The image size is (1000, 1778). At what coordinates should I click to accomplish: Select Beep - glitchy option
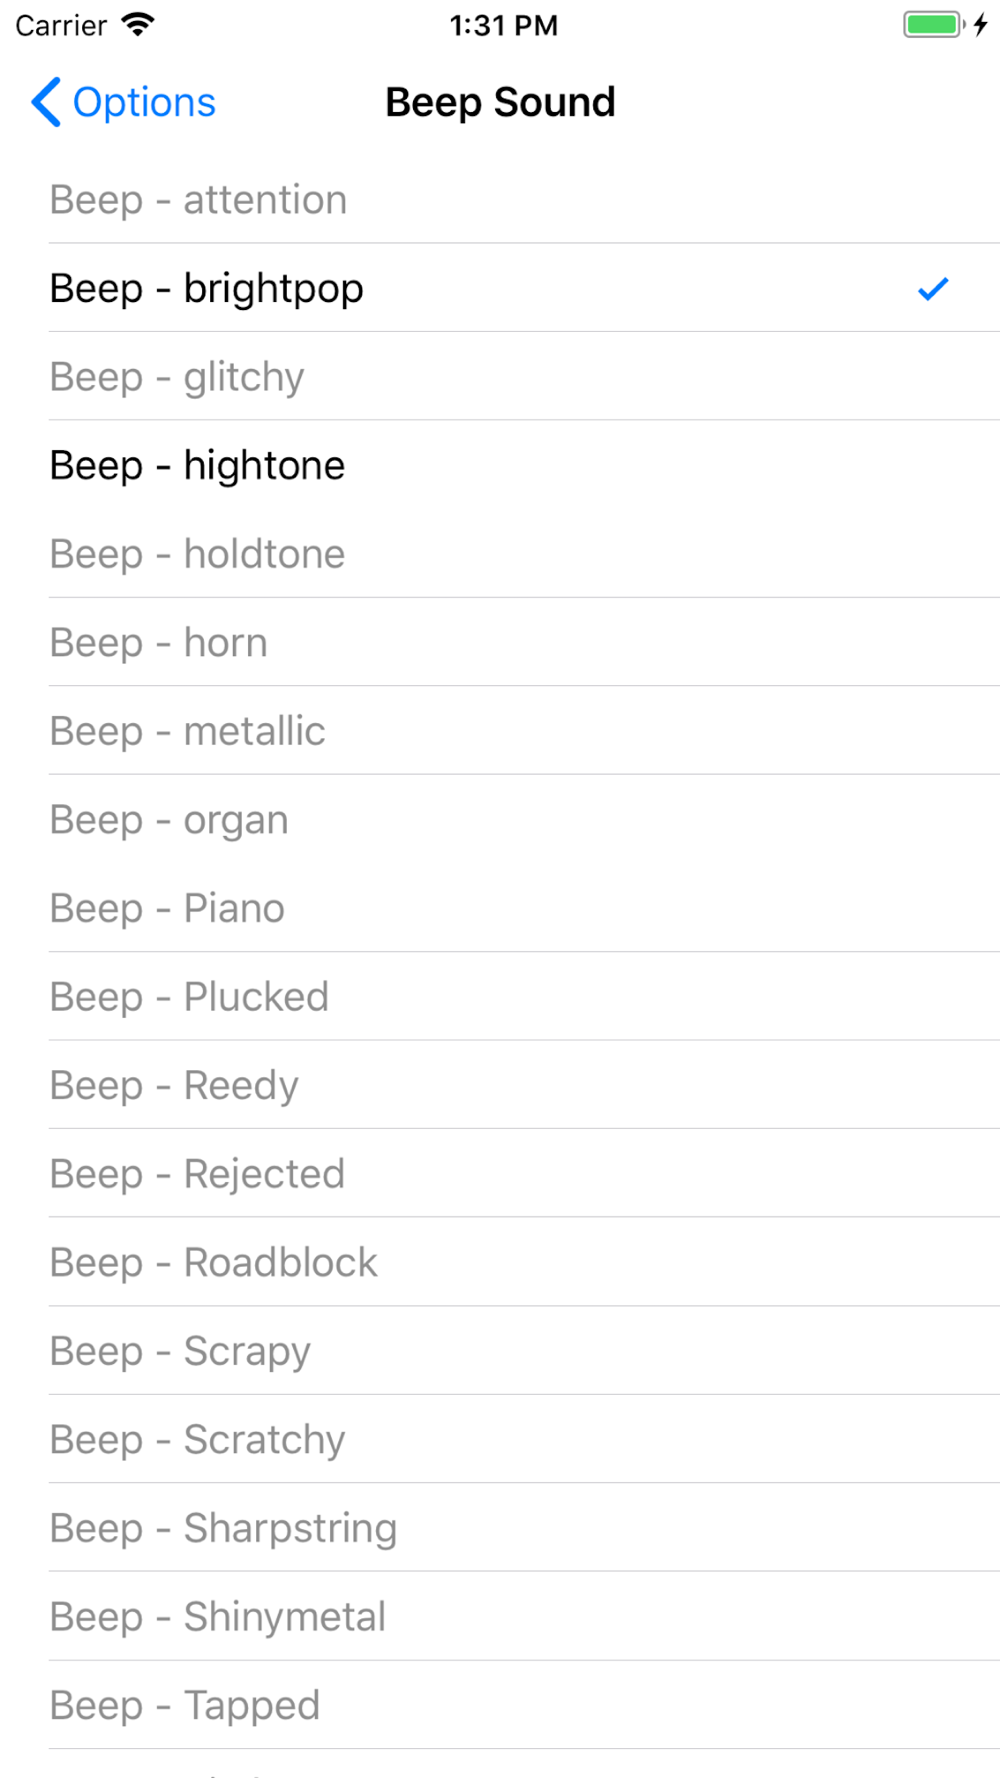(500, 377)
